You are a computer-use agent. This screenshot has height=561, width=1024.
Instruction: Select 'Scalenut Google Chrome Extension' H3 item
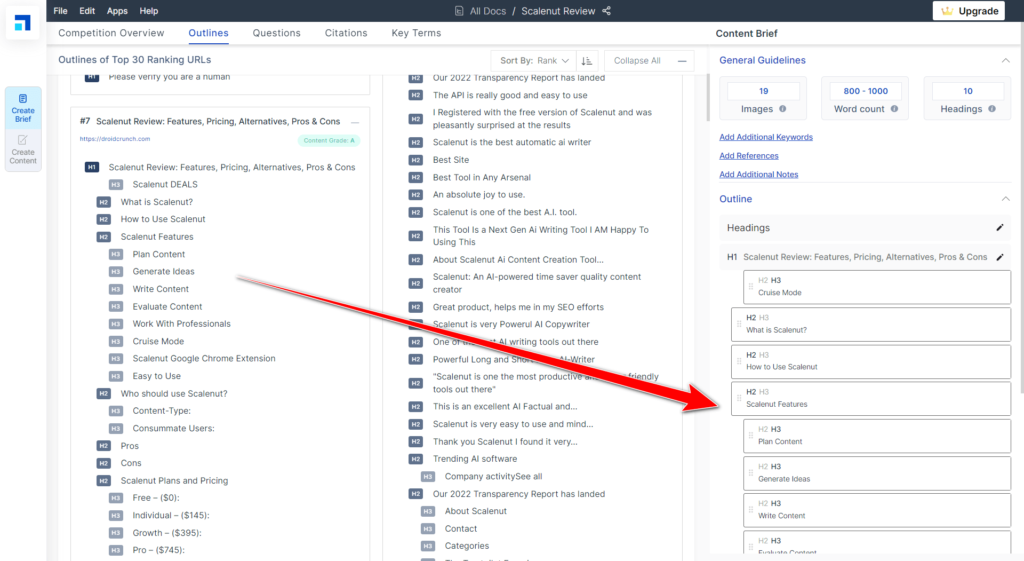click(204, 359)
